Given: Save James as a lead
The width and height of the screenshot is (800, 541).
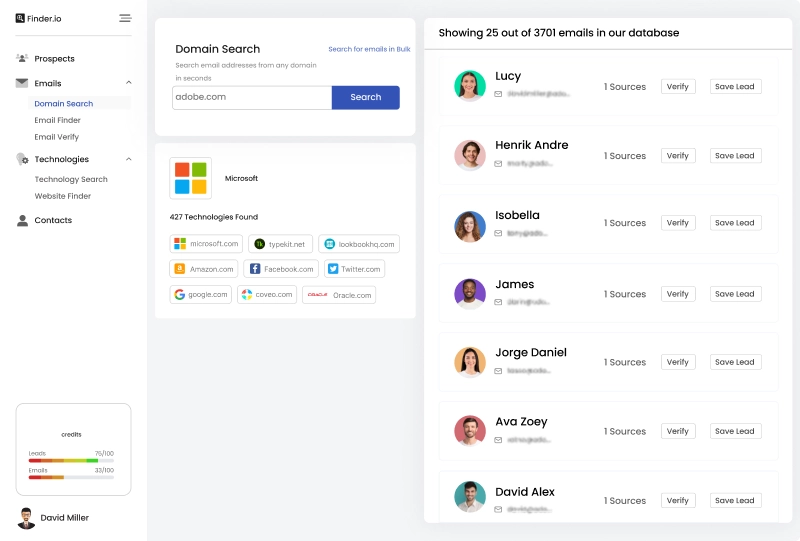Looking at the screenshot, I should tap(735, 294).
